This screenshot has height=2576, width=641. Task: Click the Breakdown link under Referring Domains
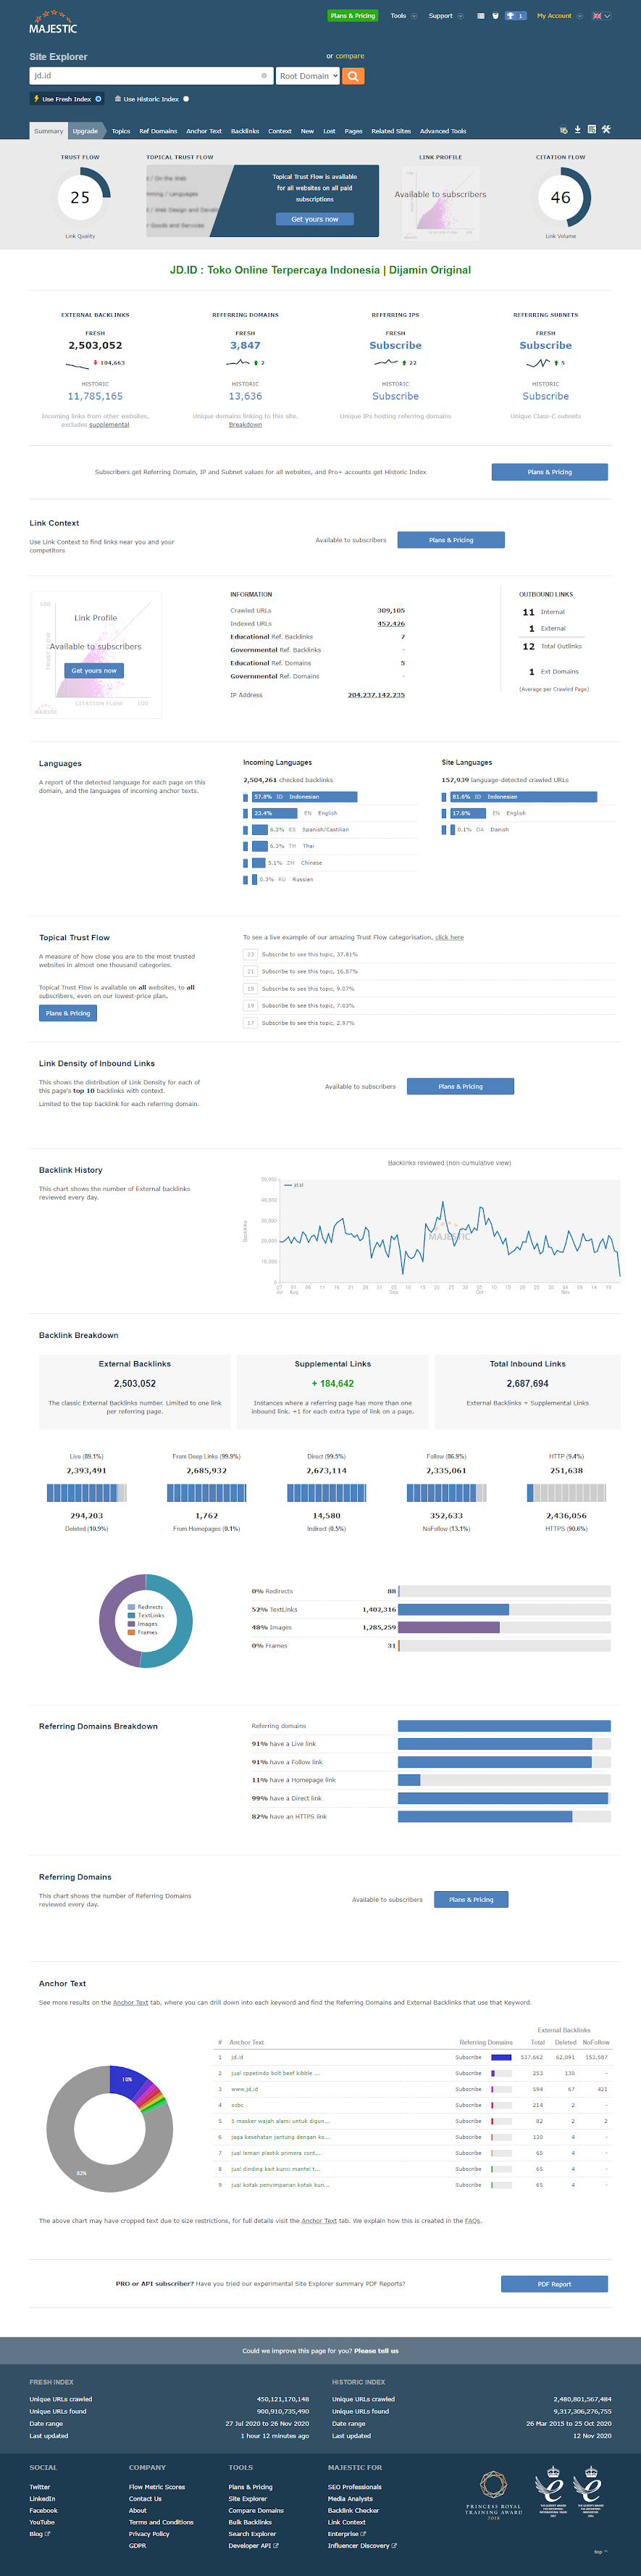pyautogui.click(x=245, y=425)
